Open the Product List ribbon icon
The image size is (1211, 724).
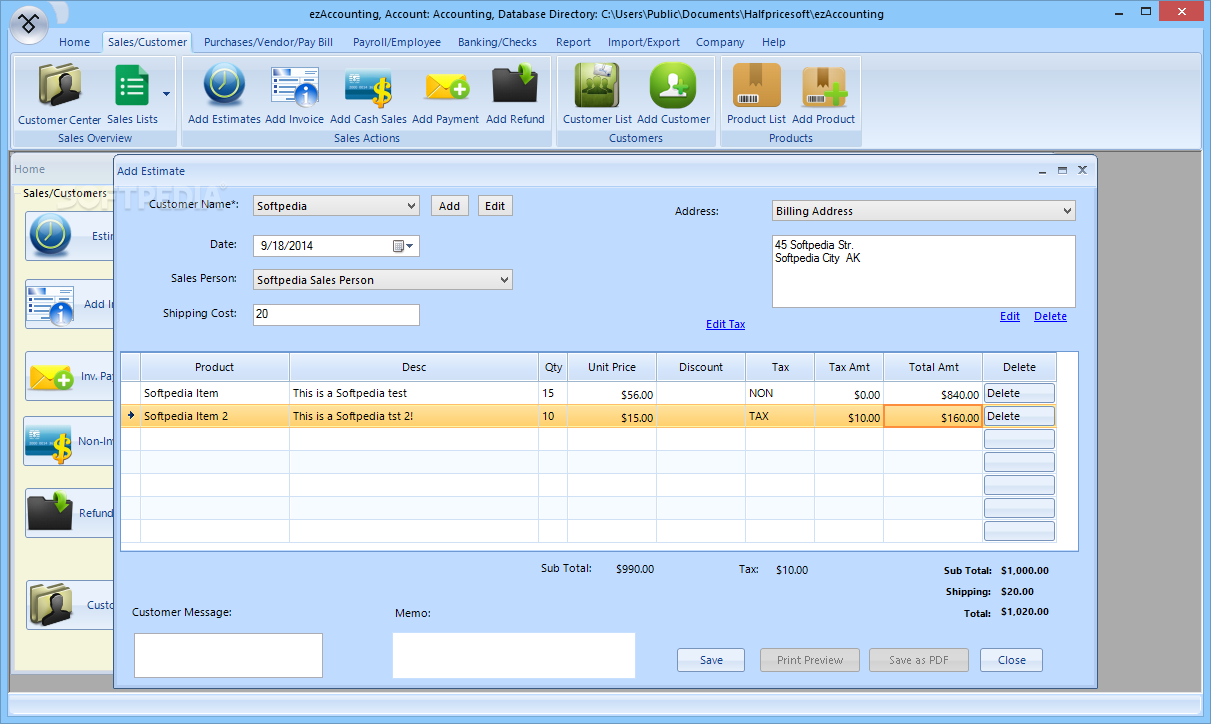(756, 95)
